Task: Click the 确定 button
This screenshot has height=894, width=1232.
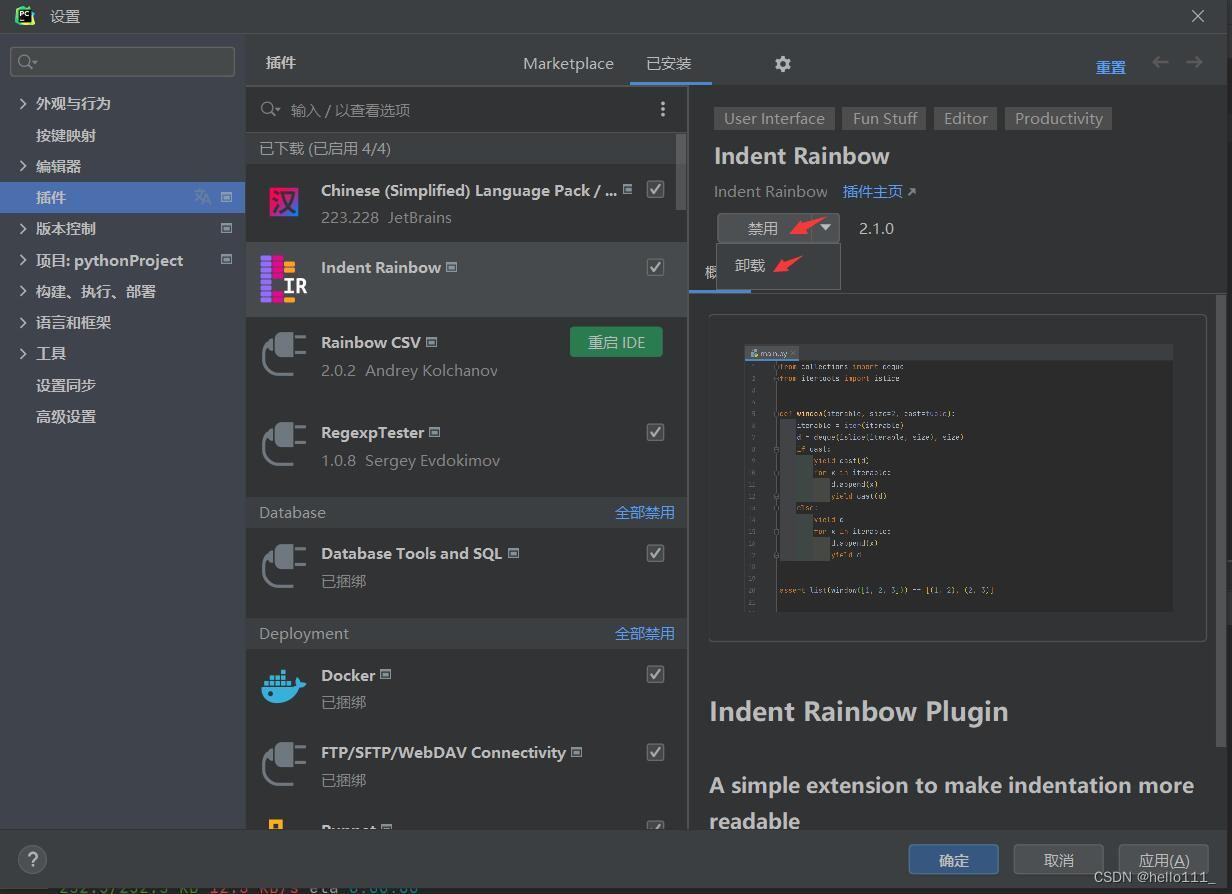Action: coord(954,860)
